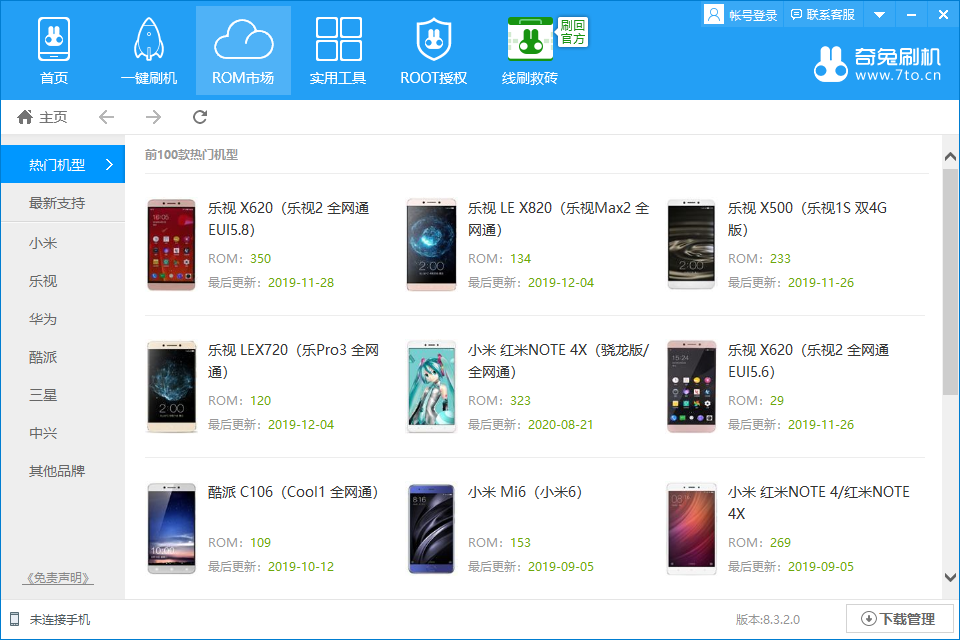Open 下载管理 download manager
Screen dimensions: 960x640
tap(899, 619)
